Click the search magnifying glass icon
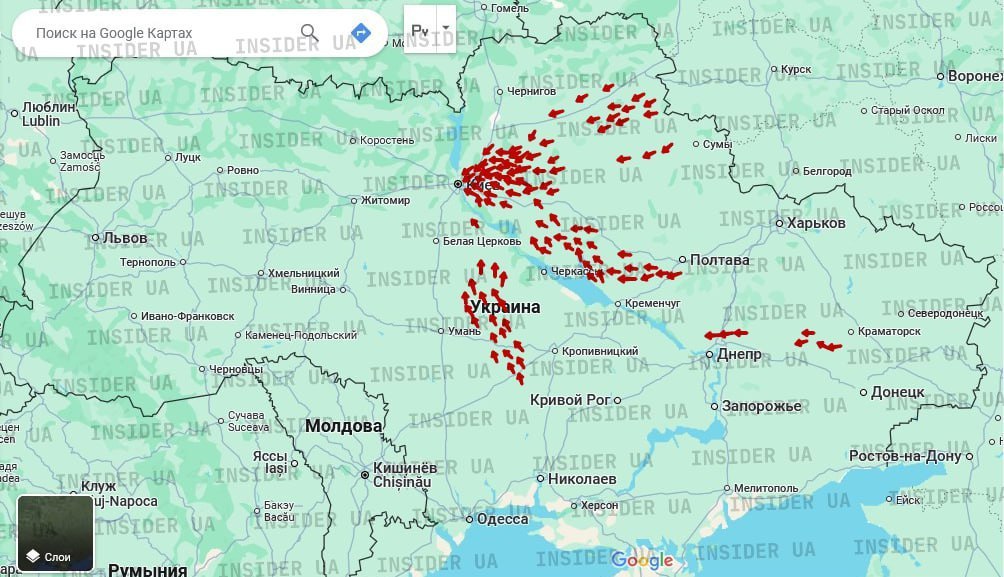 tap(308, 31)
